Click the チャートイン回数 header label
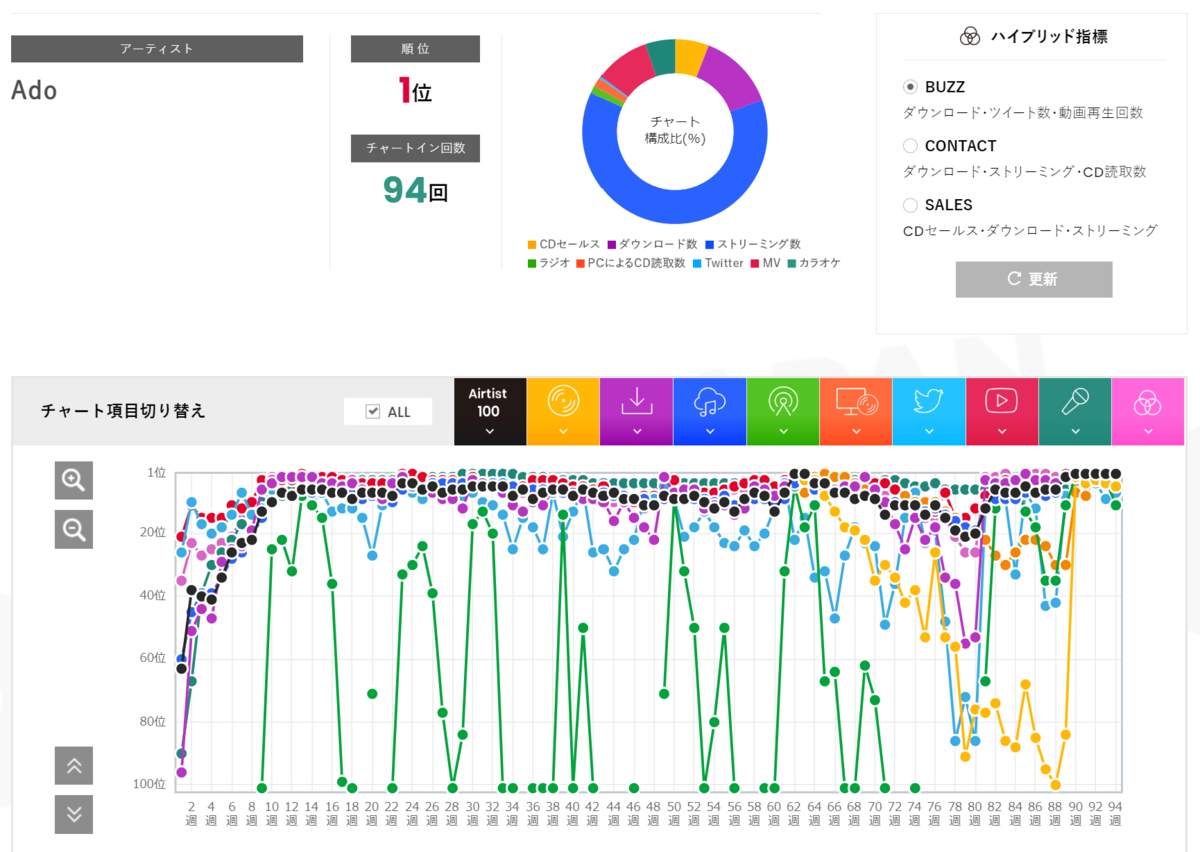Screen dimensions: 1200x852 [x=415, y=148]
